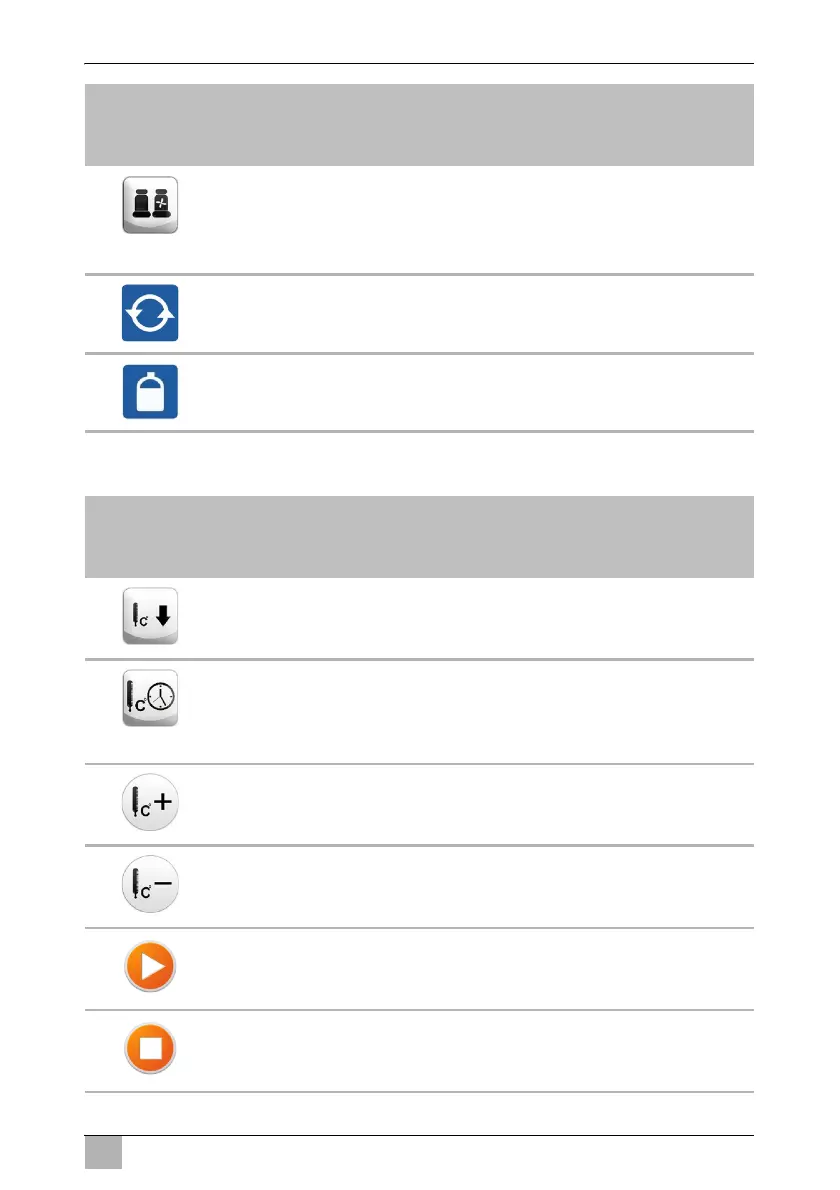Click the upper table's gray header band

point(418,125)
